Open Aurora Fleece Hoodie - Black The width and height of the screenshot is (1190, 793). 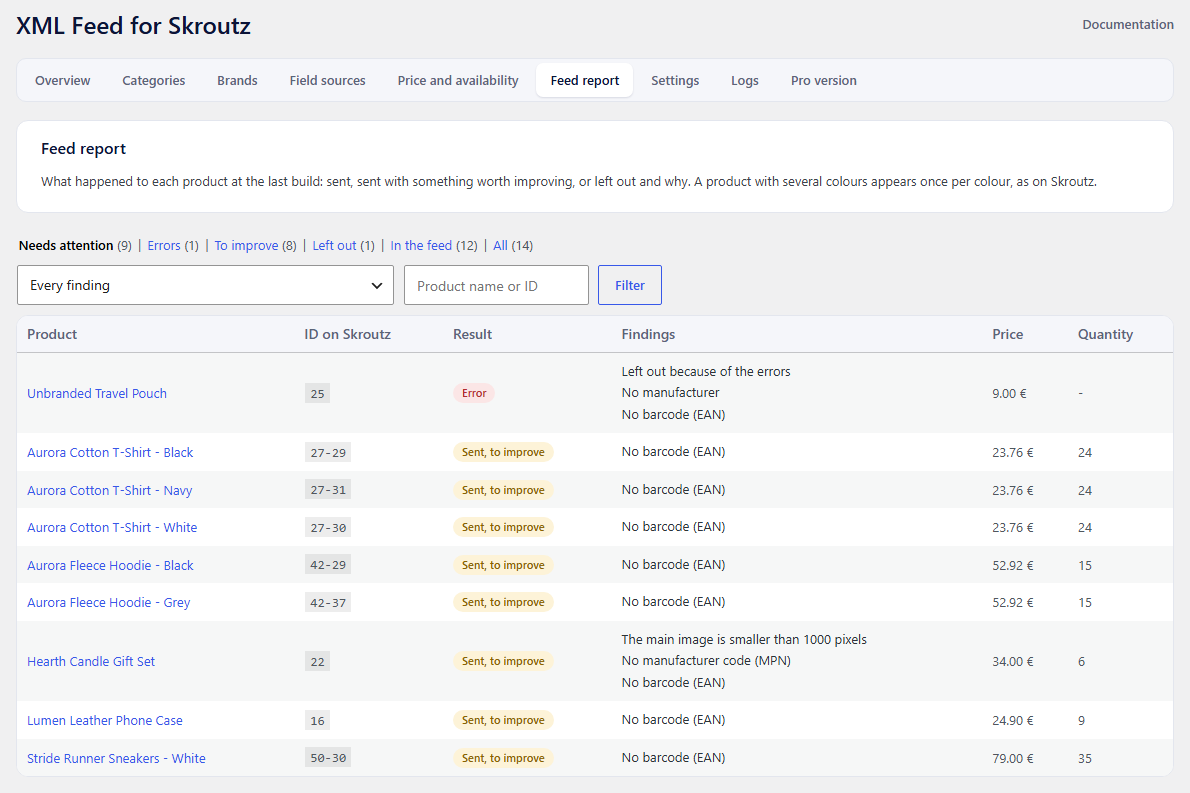tap(110, 565)
